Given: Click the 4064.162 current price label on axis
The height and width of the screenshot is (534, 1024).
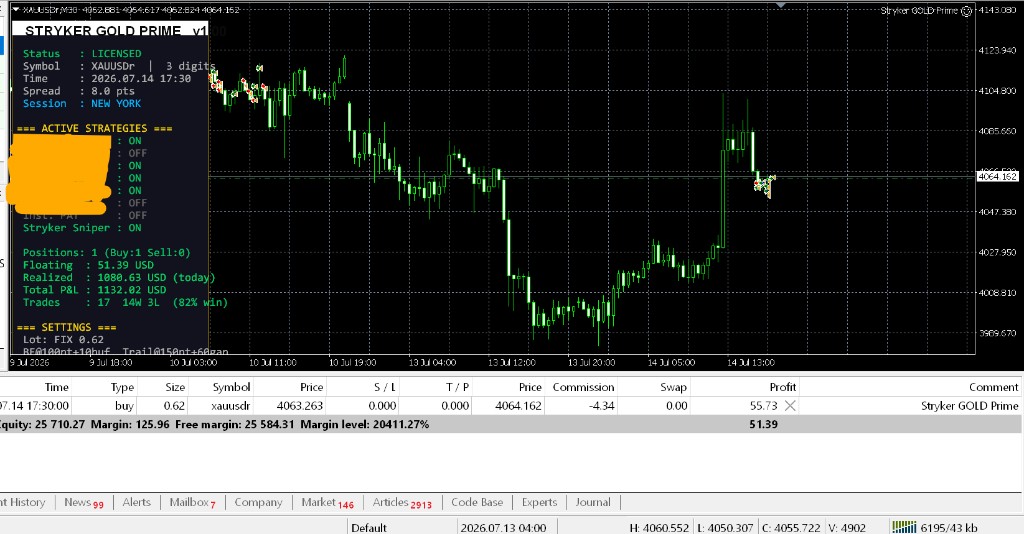Looking at the screenshot, I should point(998,176).
